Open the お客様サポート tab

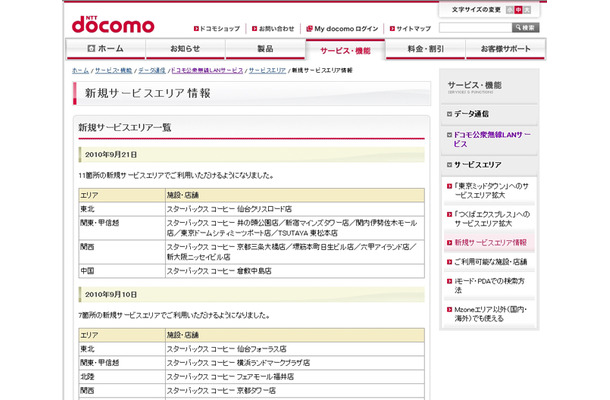tap(506, 49)
